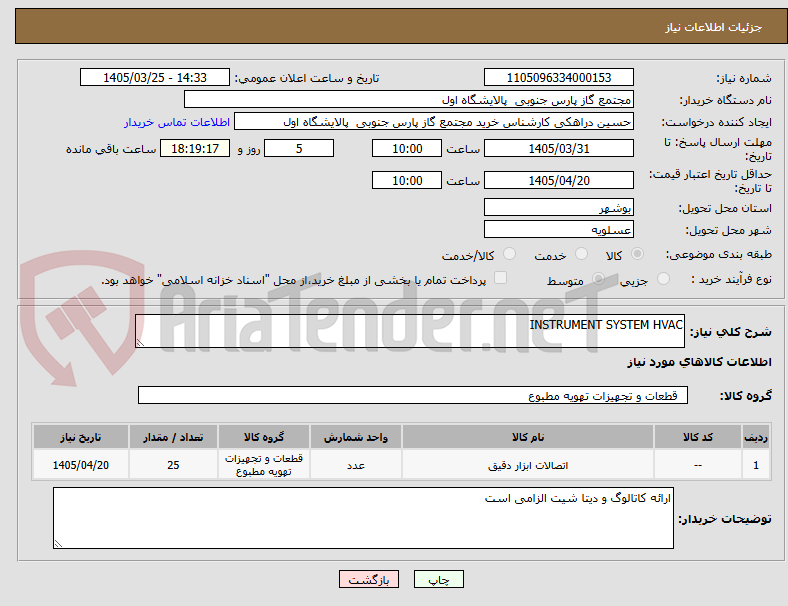This screenshot has width=788, height=606.
Task: Click the شرح کلی نیاز label
Action: point(730,332)
